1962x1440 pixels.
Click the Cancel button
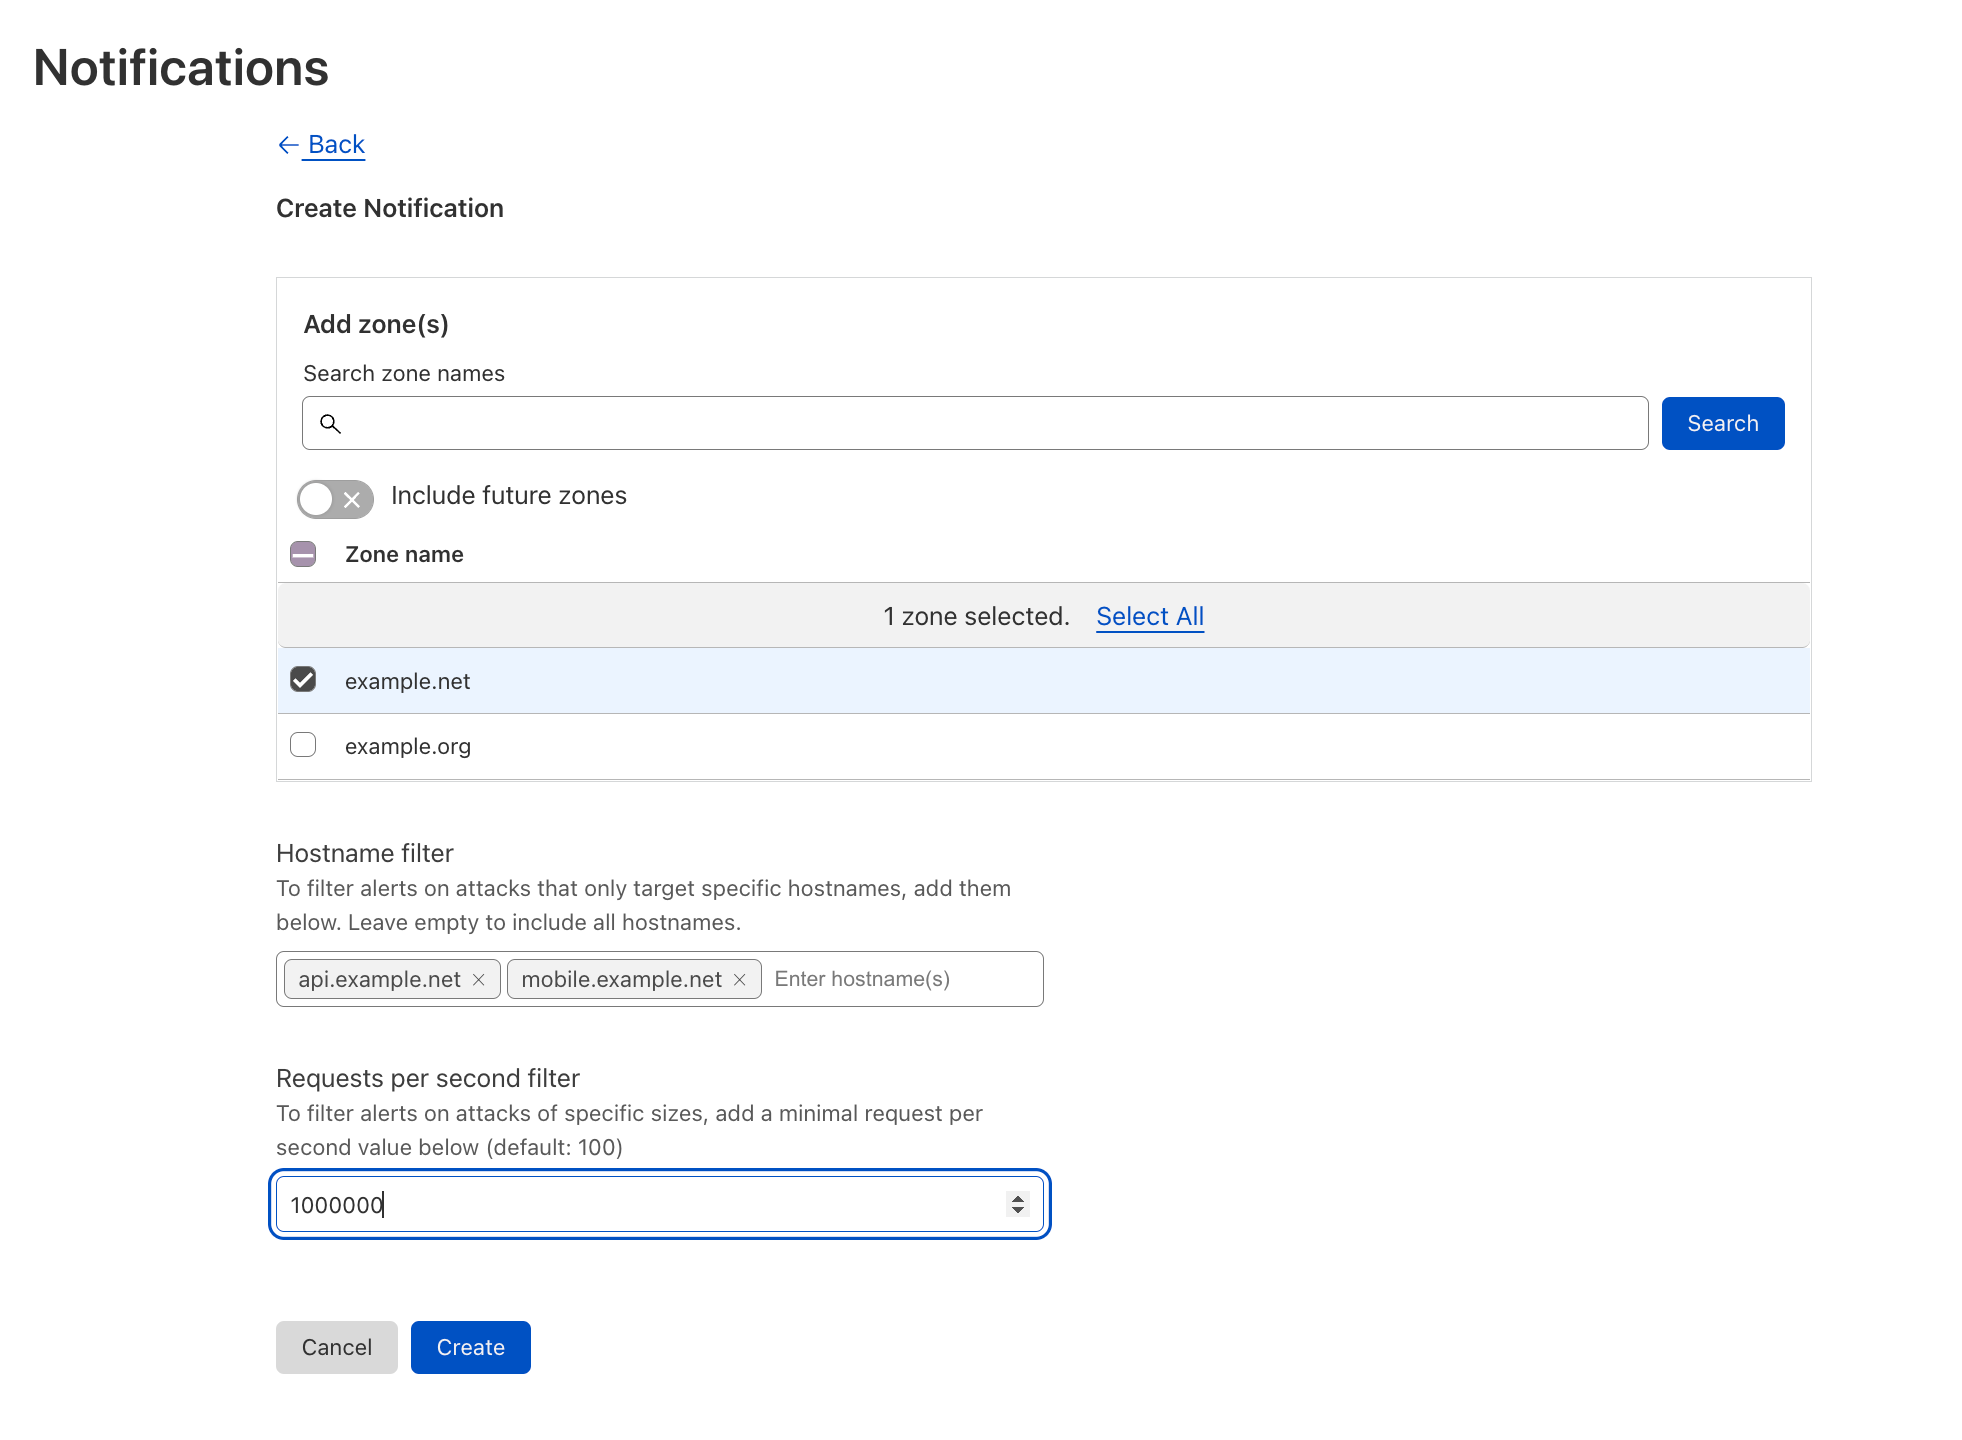pyautogui.click(x=337, y=1347)
